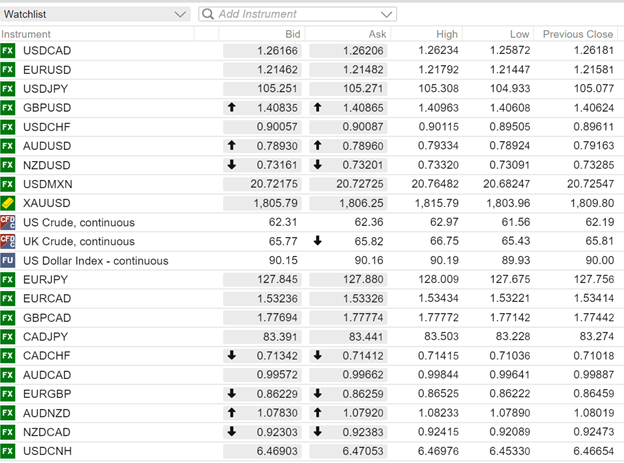
Task: Sort by the Bid column header
Action: coord(289,34)
